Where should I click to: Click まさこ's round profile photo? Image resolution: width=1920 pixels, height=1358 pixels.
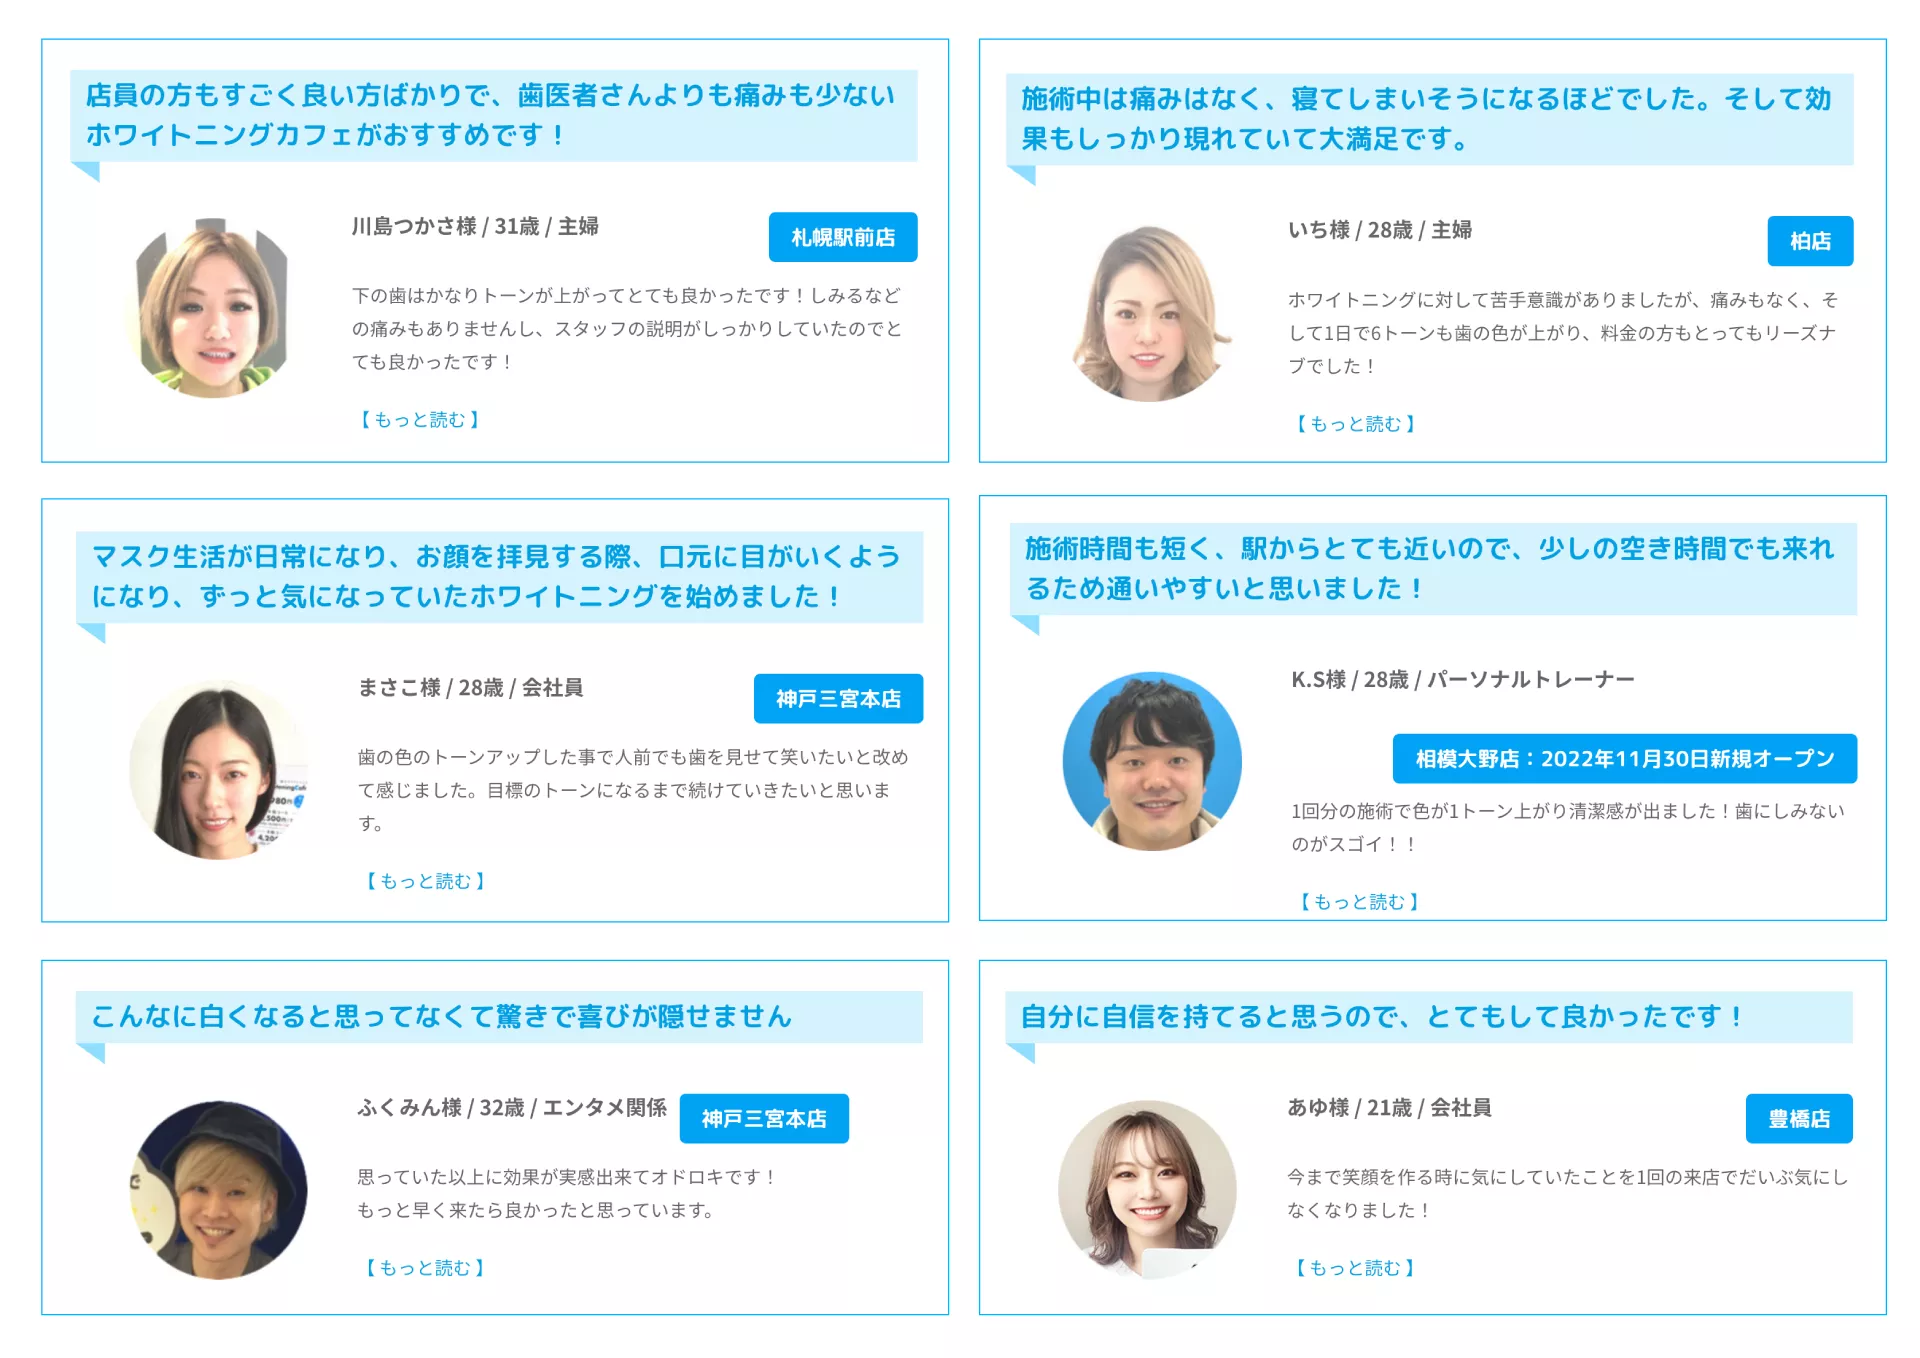[218, 769]
